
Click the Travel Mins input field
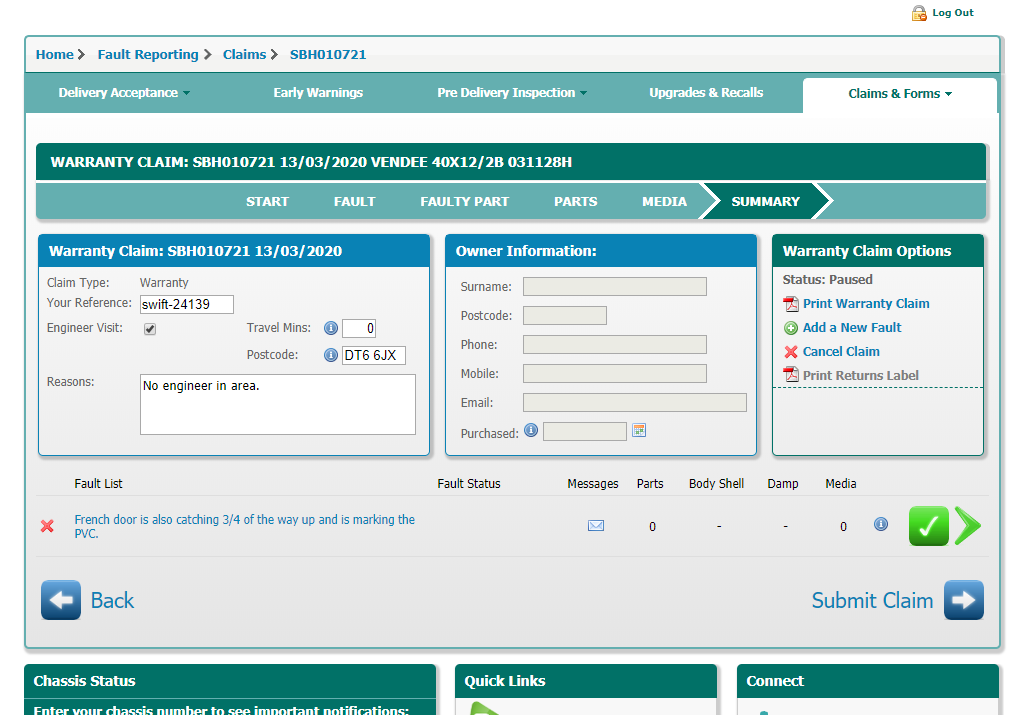tap(359, 328)
